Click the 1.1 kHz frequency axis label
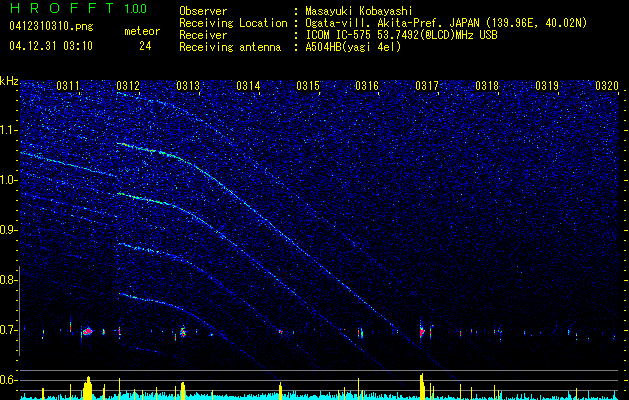 (8, 130)
